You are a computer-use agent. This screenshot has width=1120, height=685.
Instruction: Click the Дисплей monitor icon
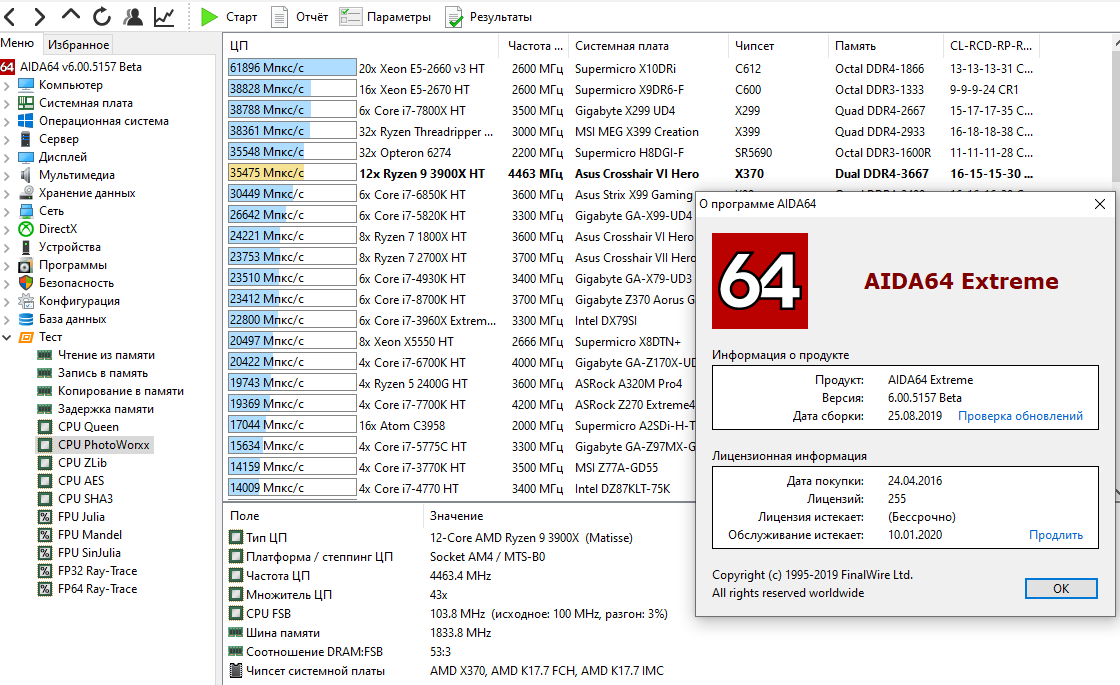tap(26, 156)
